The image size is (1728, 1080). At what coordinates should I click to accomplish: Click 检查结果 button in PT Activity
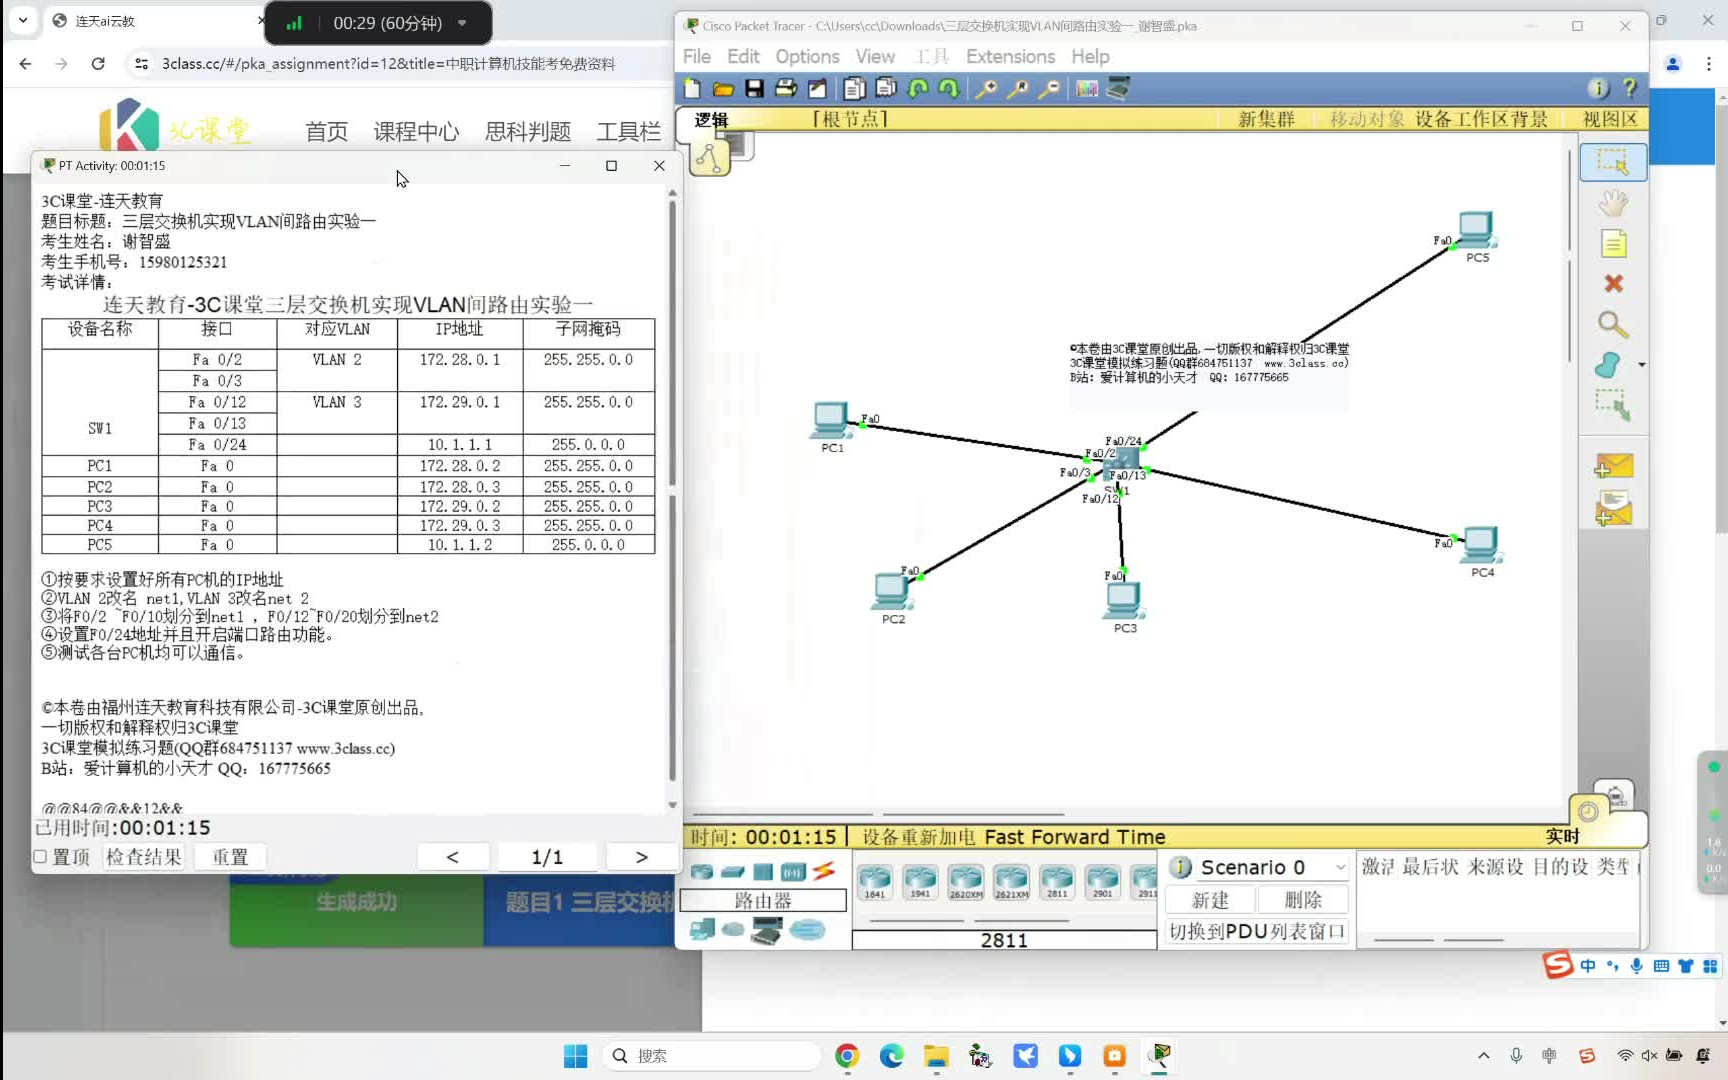144,857
